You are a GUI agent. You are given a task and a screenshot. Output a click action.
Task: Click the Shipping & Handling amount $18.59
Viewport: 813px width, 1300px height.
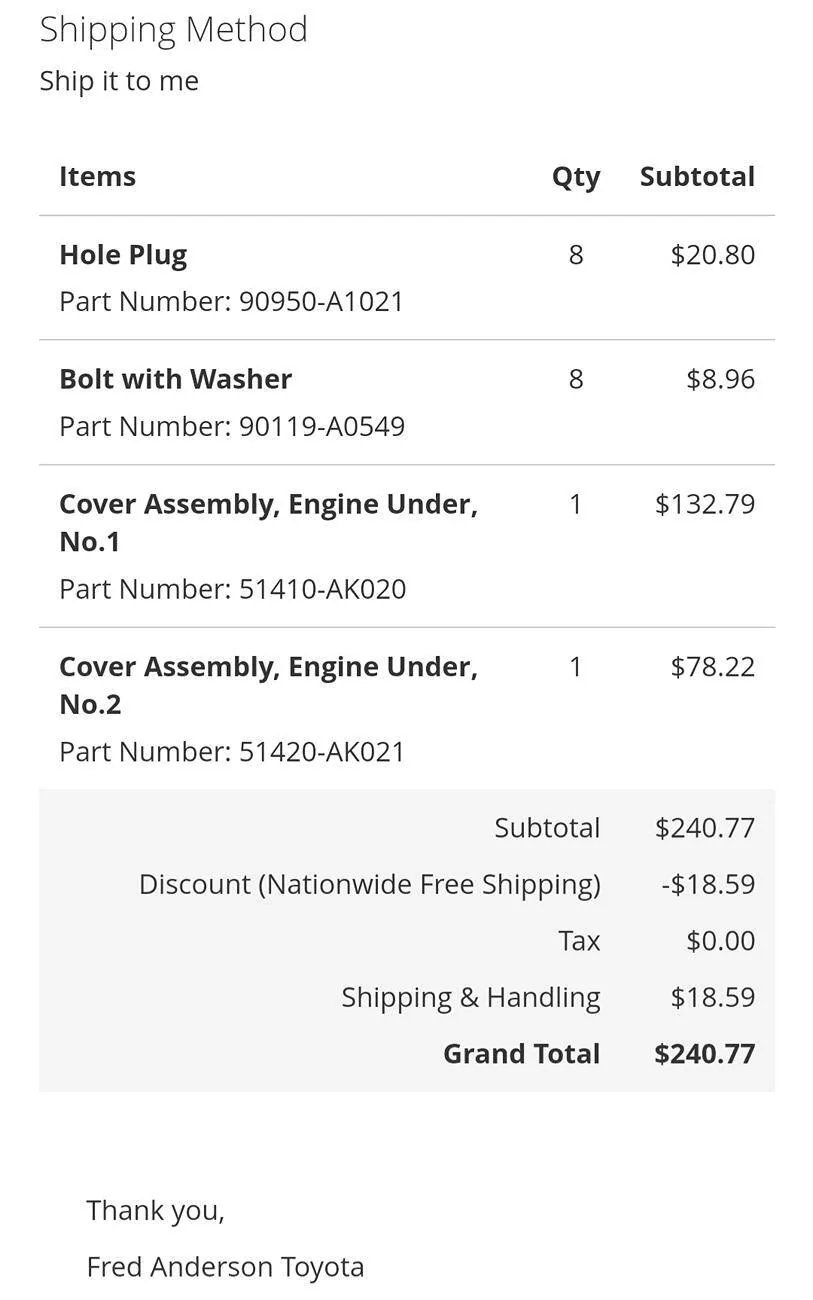pyautogui.click(x=713, y=997)
